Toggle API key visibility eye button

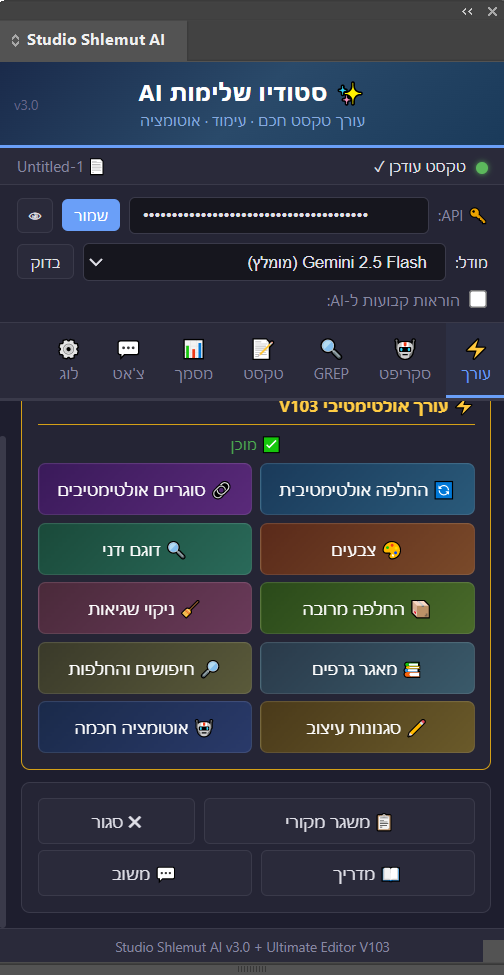pos(35,215)
